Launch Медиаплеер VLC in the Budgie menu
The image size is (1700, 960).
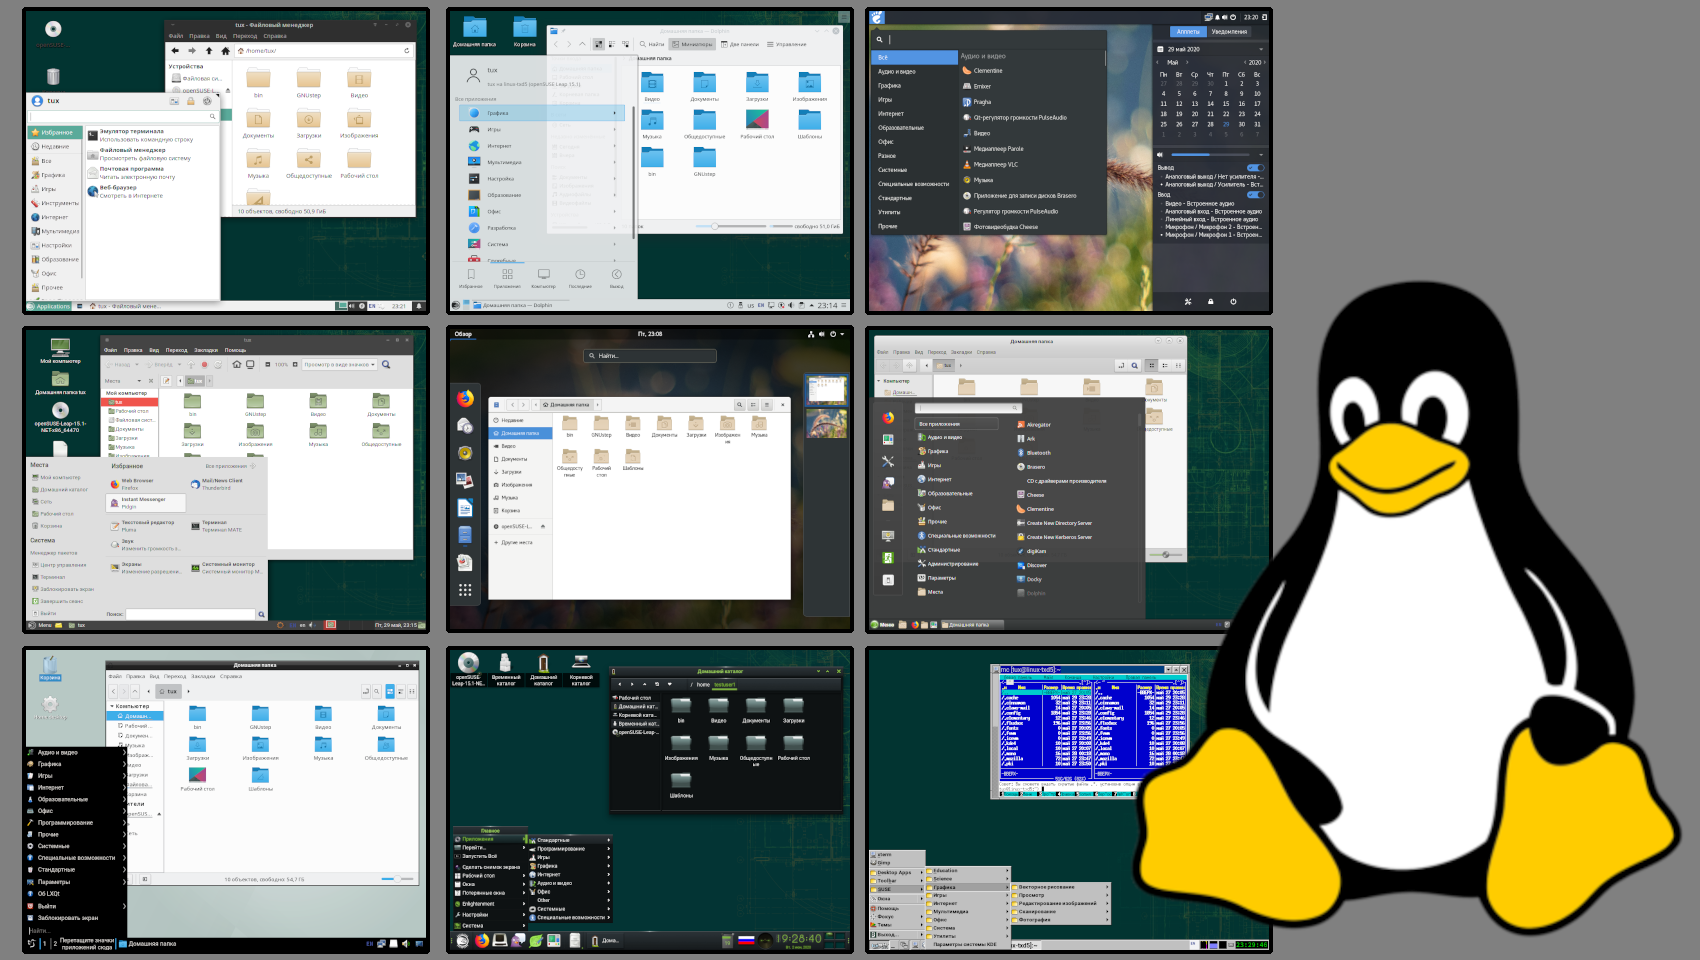coord(996,164)
